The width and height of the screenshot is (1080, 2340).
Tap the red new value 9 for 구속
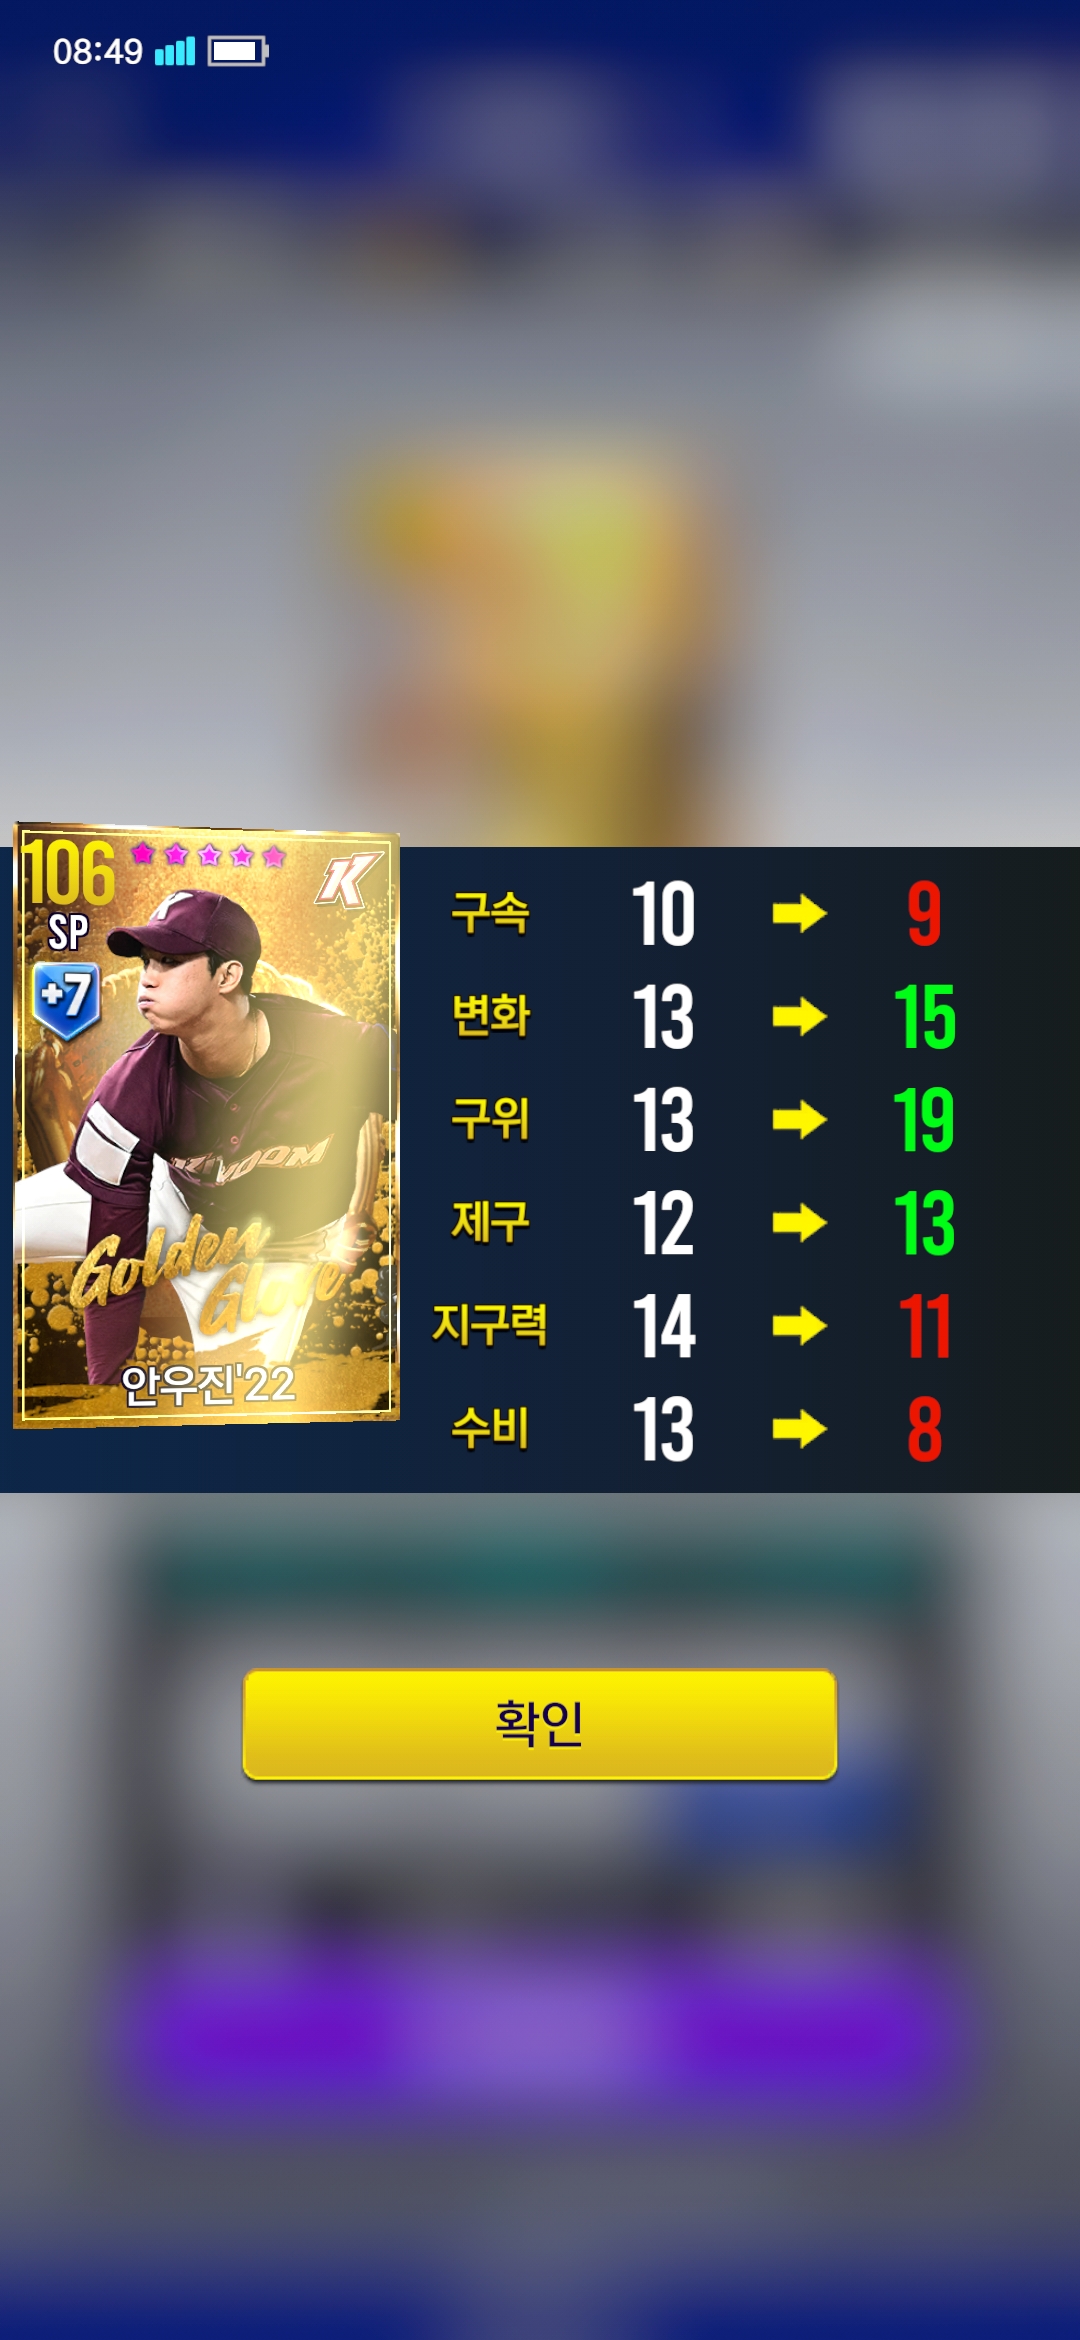pyautogui.click(x=924, y=913)
